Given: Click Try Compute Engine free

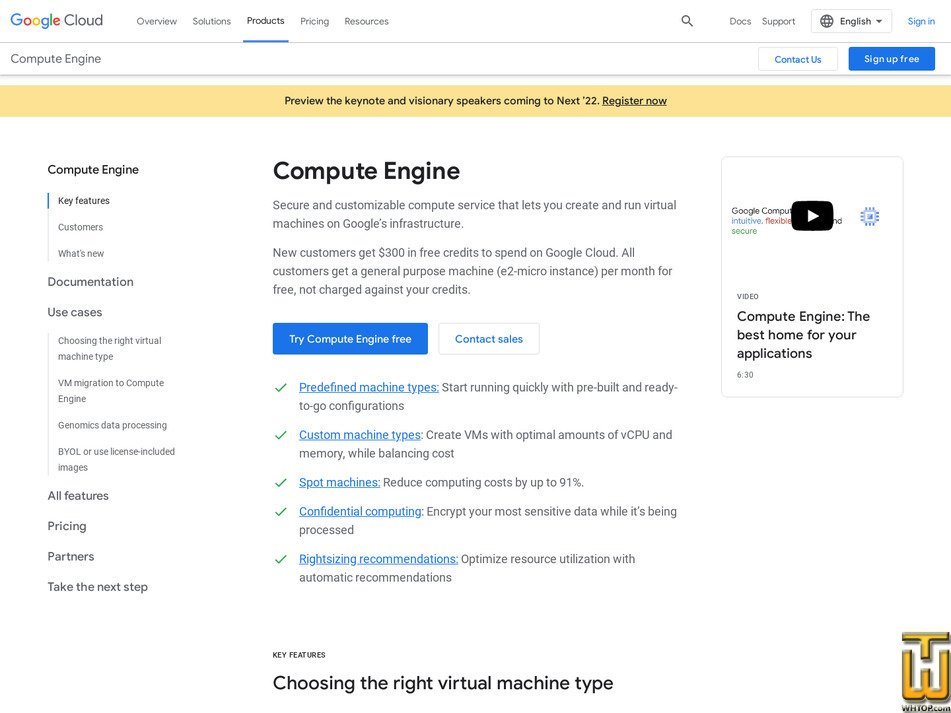Looking at the screenshot, I should coord(350,339).
